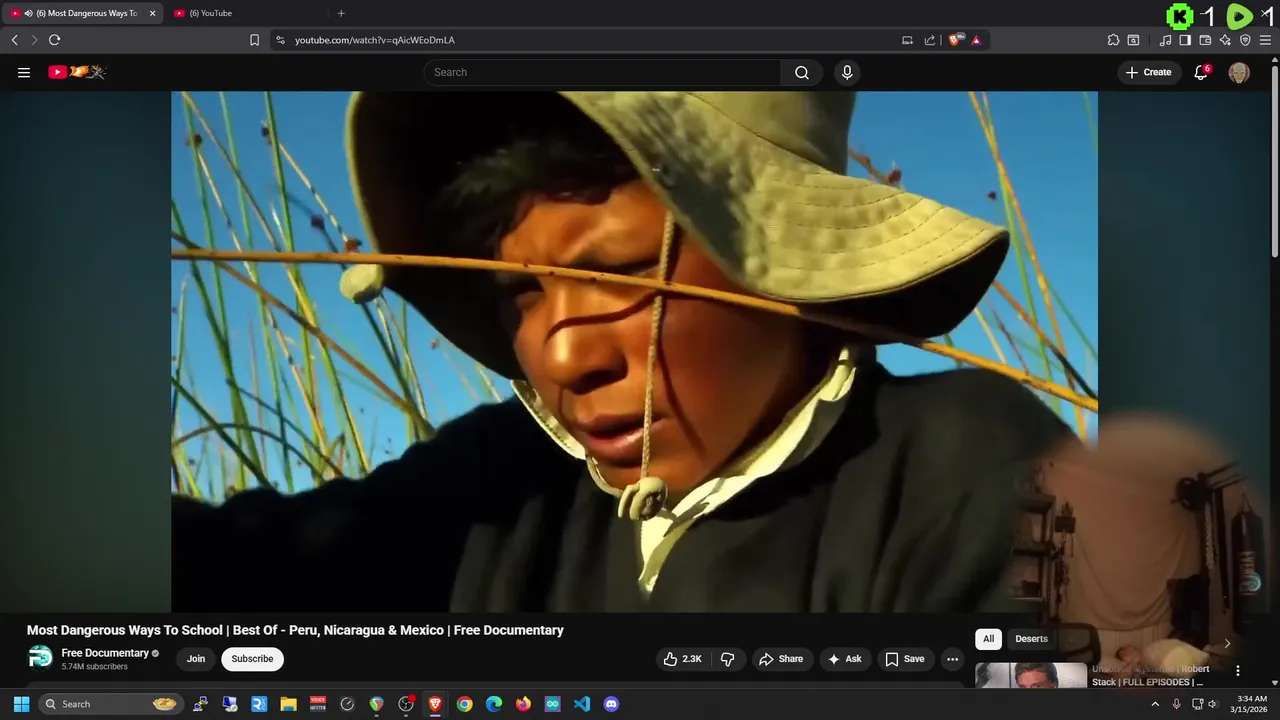
Task: Click the system tray volume icon
Action: (x=1212, y=704)
